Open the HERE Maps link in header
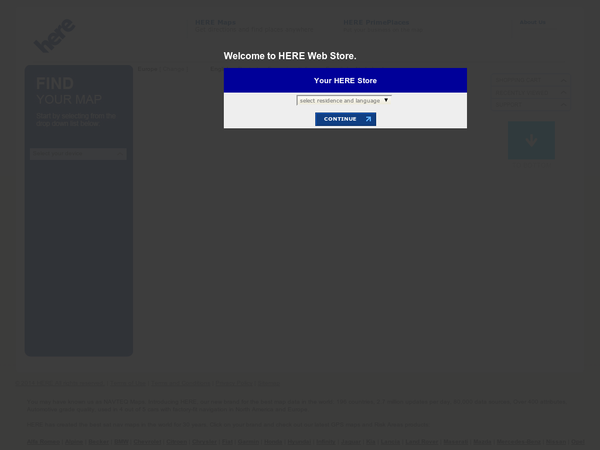 (x=215, y=22)
